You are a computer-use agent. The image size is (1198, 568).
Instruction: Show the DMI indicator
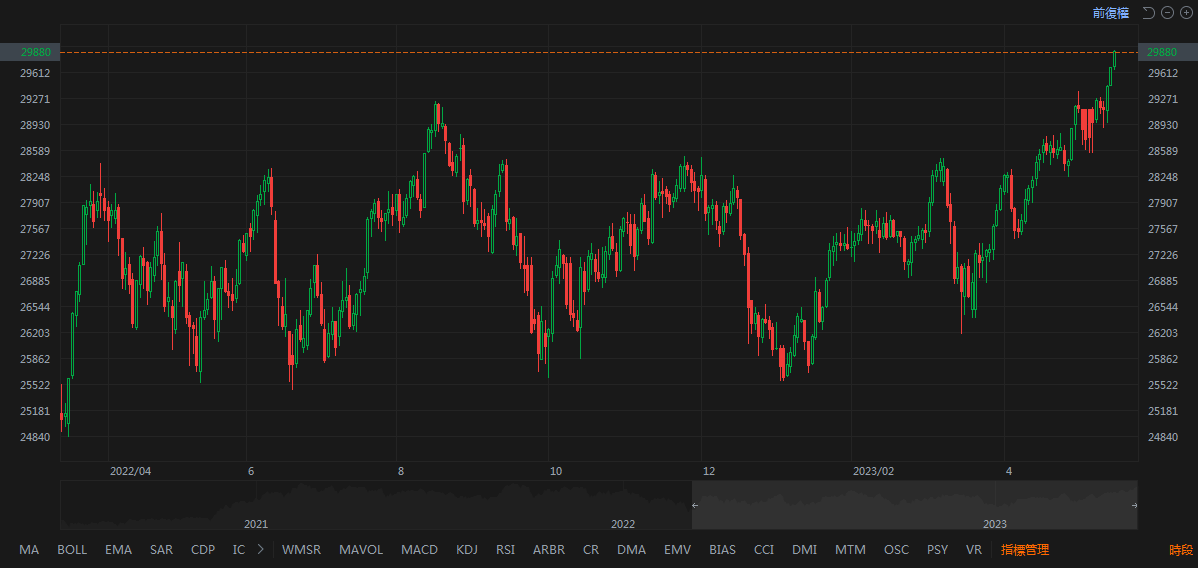(x=805, y=550)
